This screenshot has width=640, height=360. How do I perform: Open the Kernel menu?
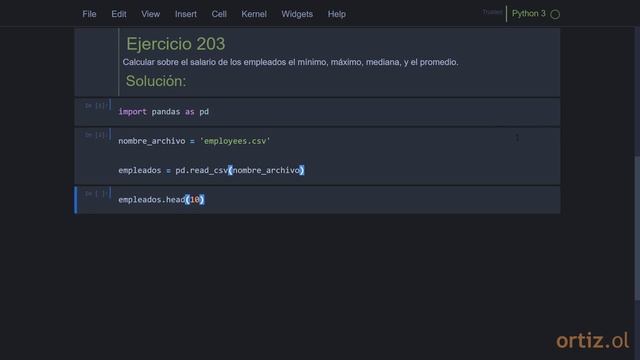pyautogui.click(x=254, y=14)
